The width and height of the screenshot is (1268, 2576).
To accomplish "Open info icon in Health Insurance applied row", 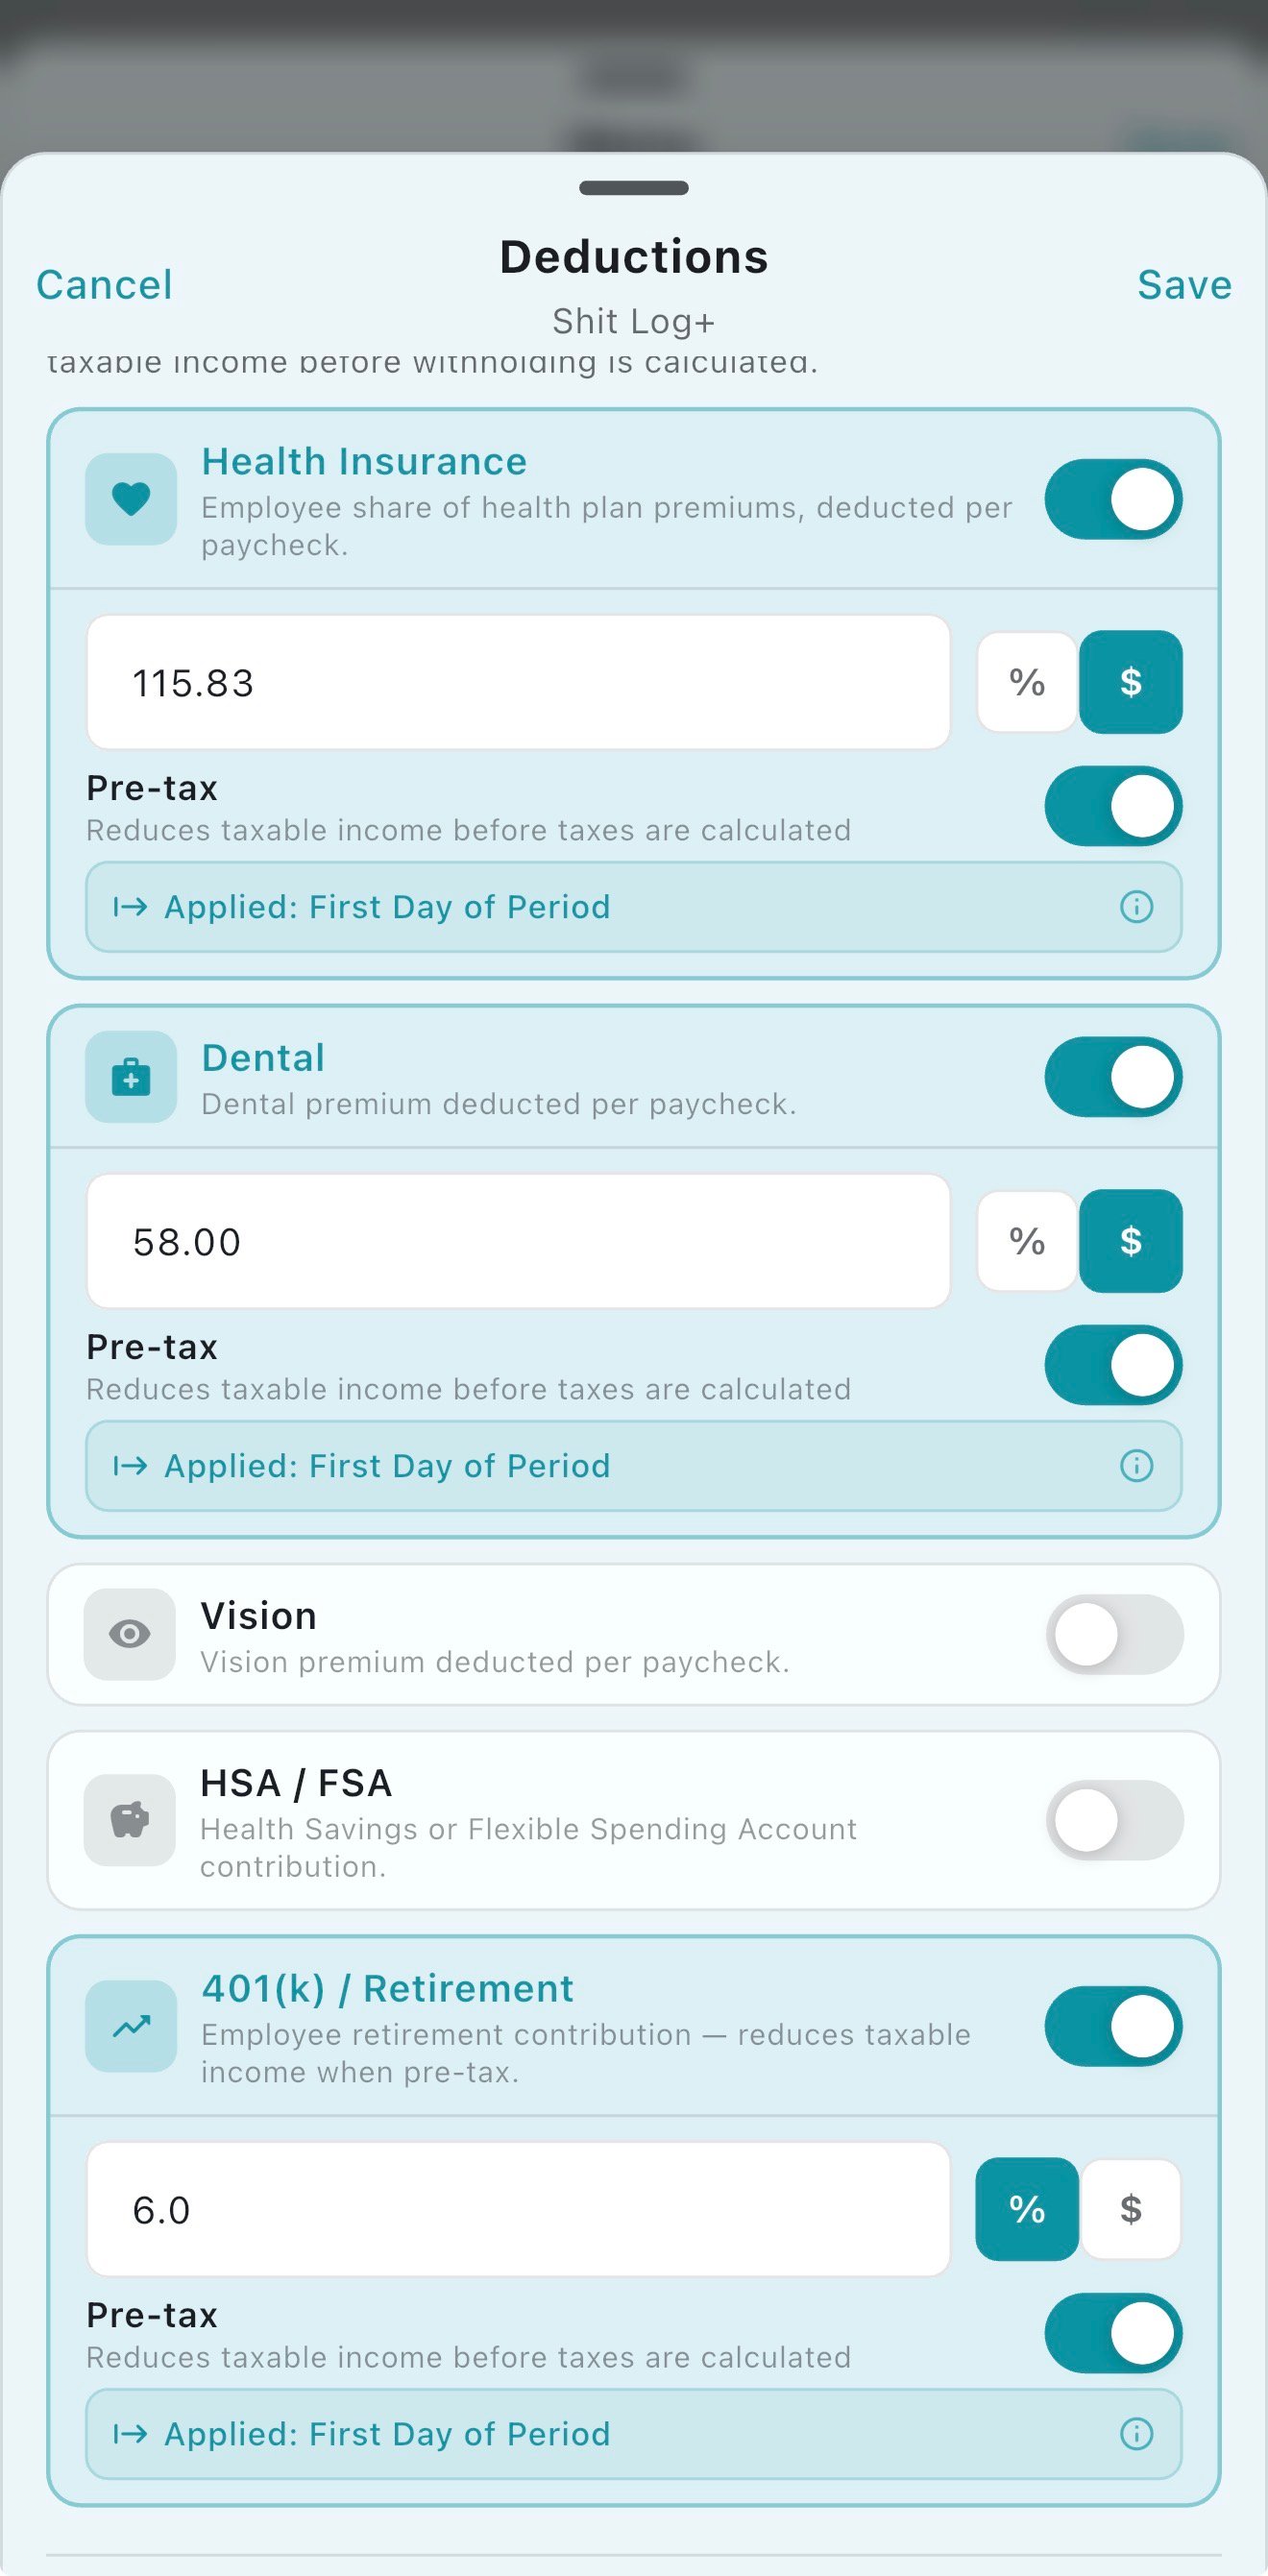I will pyautogui.click(x=1136, y=907).
